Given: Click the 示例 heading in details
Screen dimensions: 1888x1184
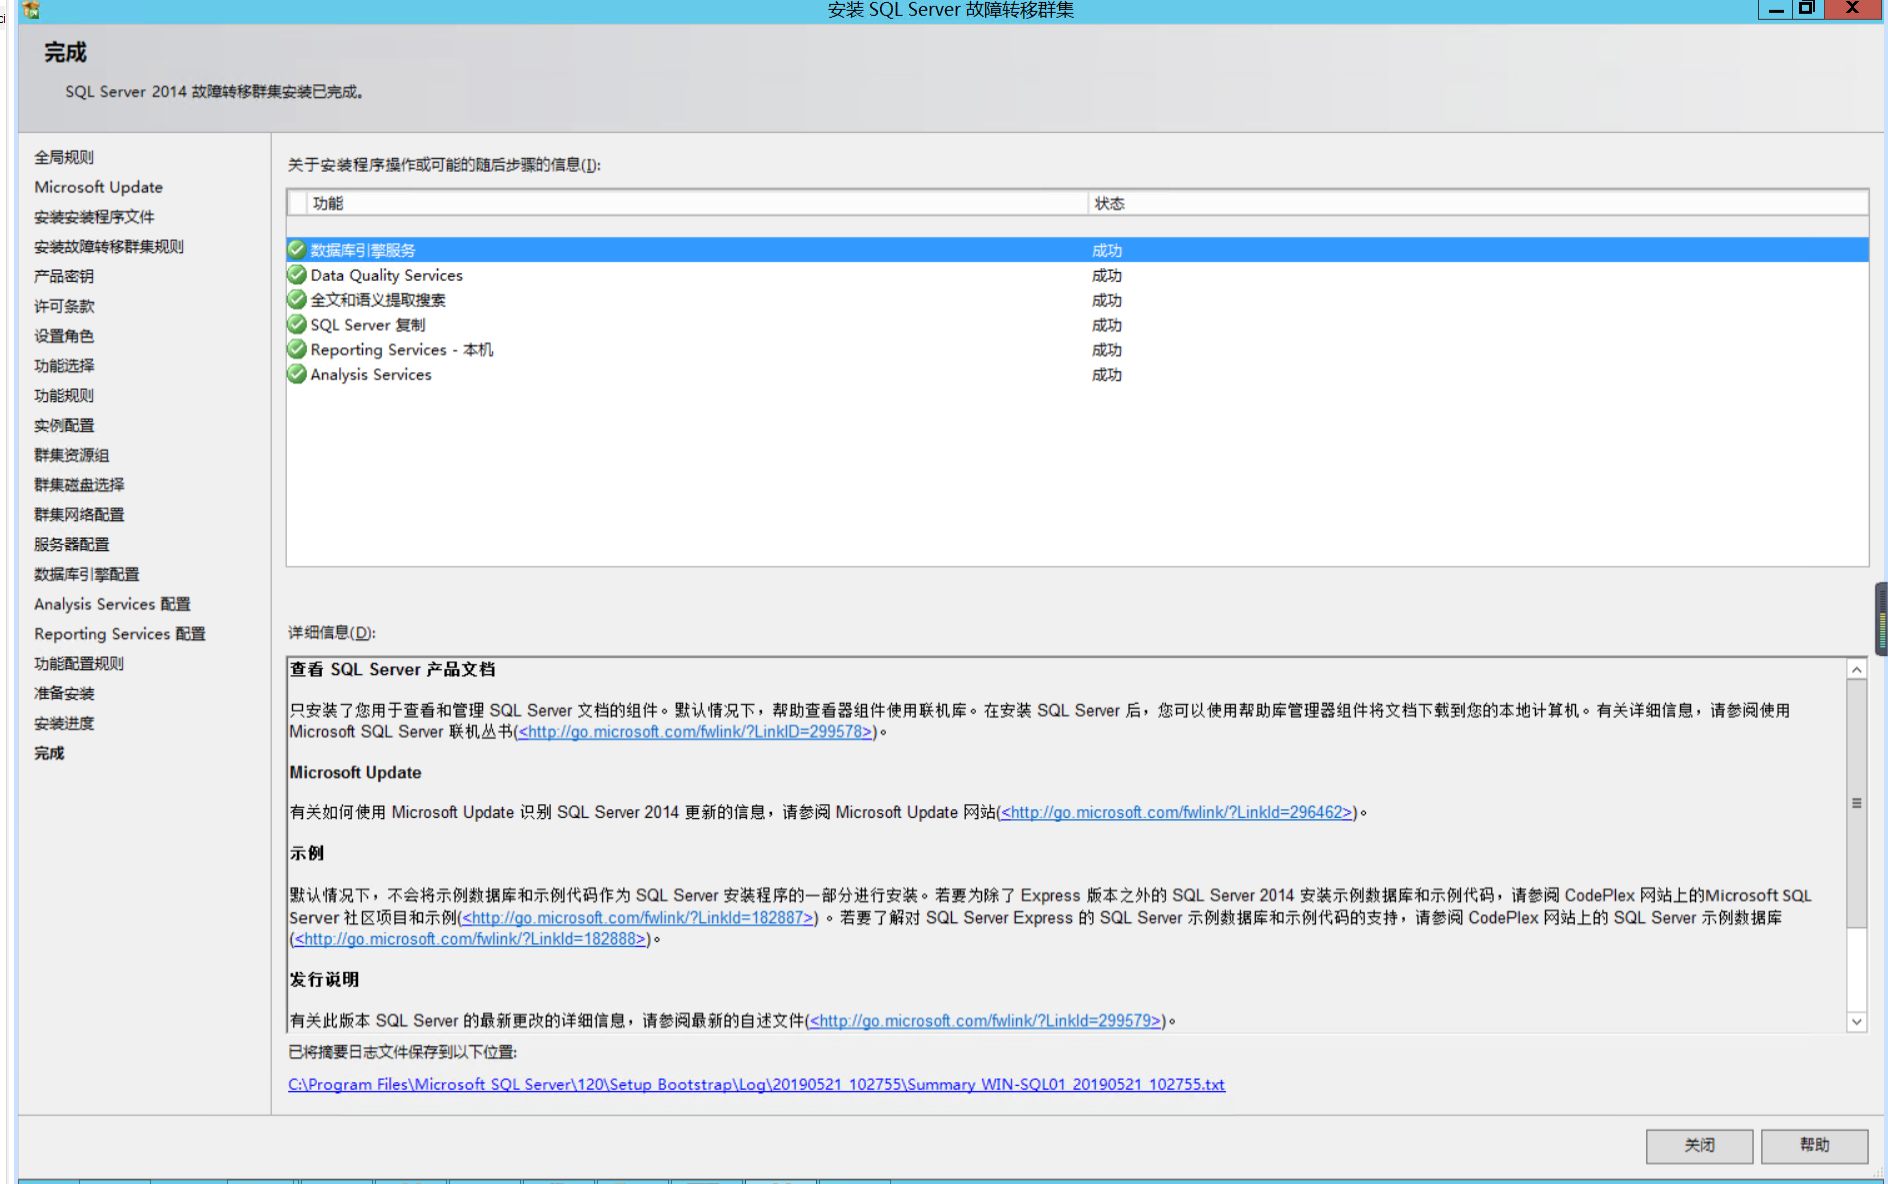Looking at the screenshot, I should tap(307, 854).
